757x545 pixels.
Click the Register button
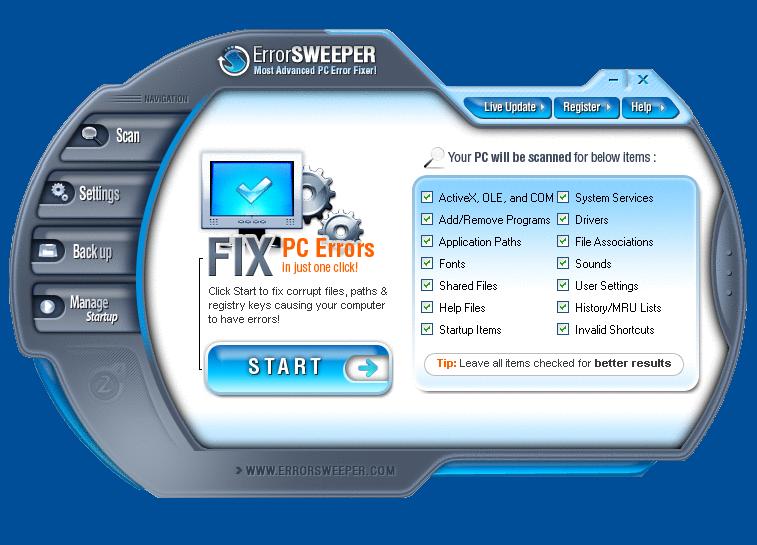click(586, 107)
